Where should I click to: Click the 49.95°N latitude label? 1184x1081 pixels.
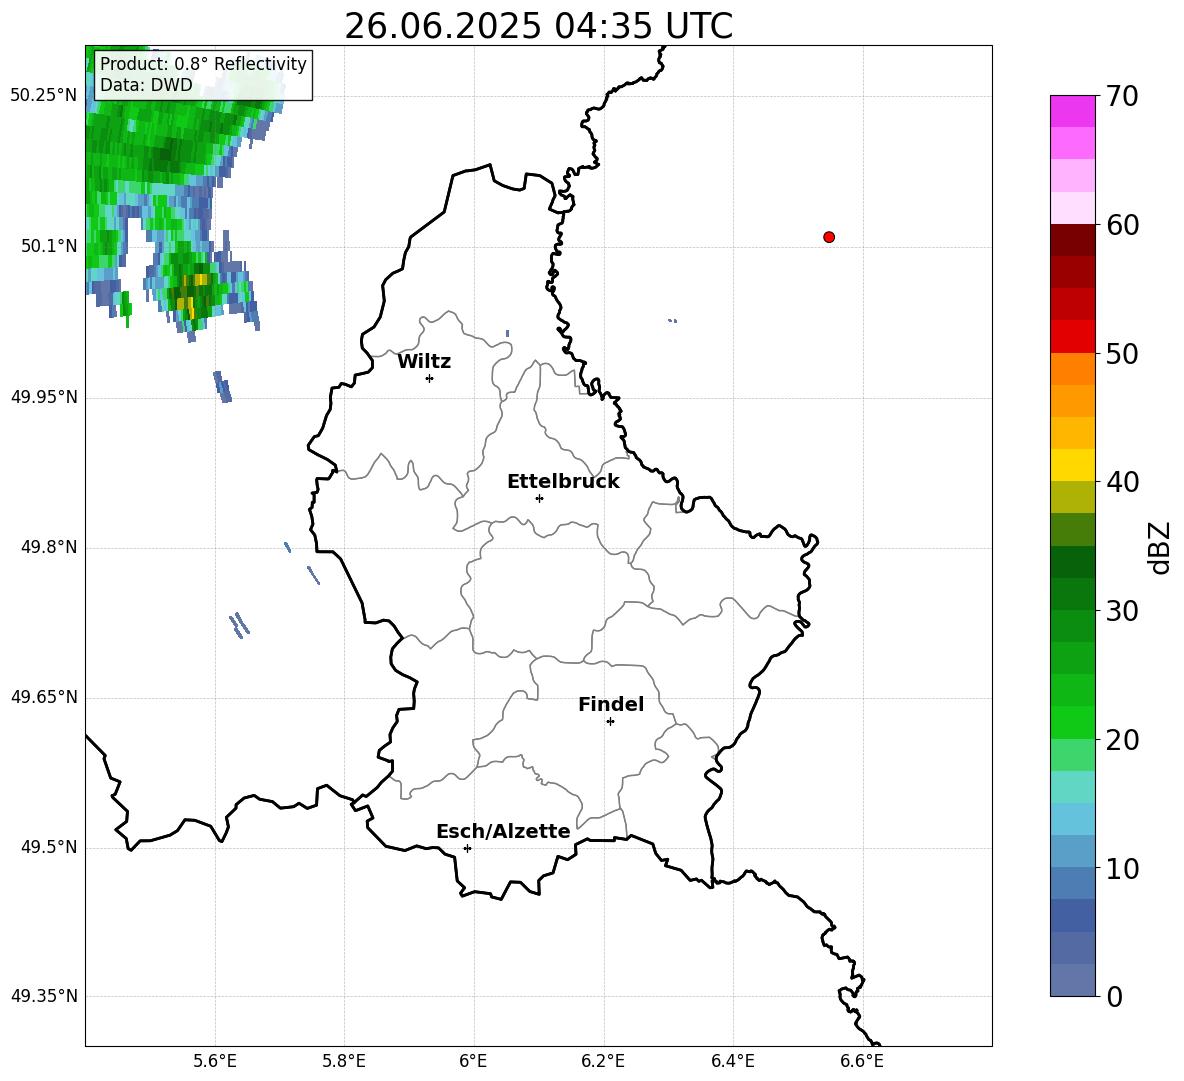(44, 397)
